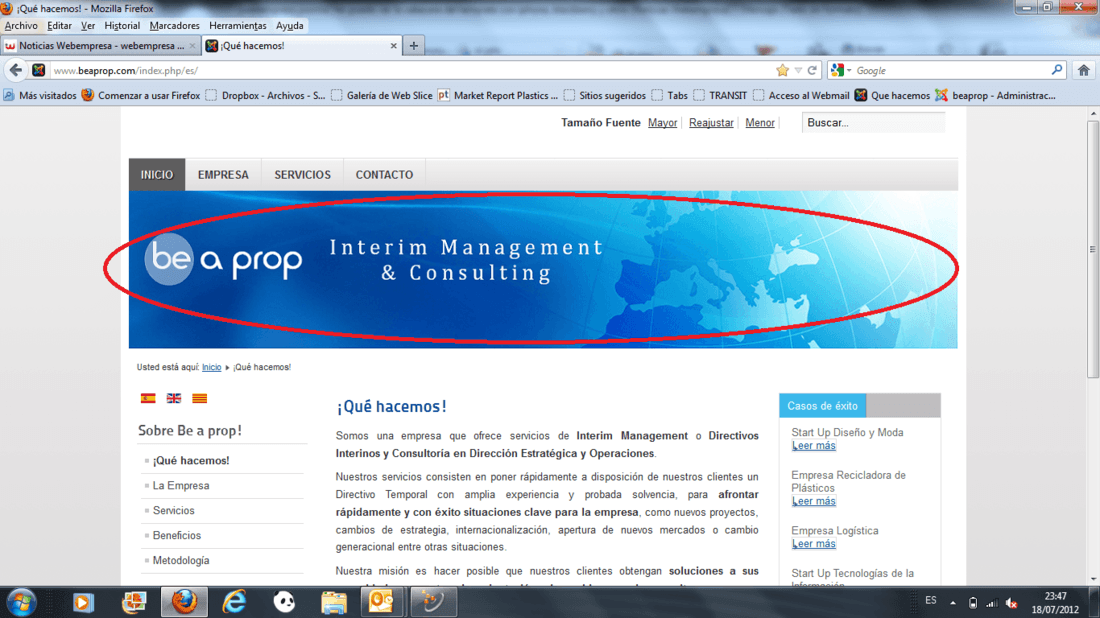The height and width of the screenshot is (618, 1100).
Task: Select the English flag language icon
Action: pos(174,398)
